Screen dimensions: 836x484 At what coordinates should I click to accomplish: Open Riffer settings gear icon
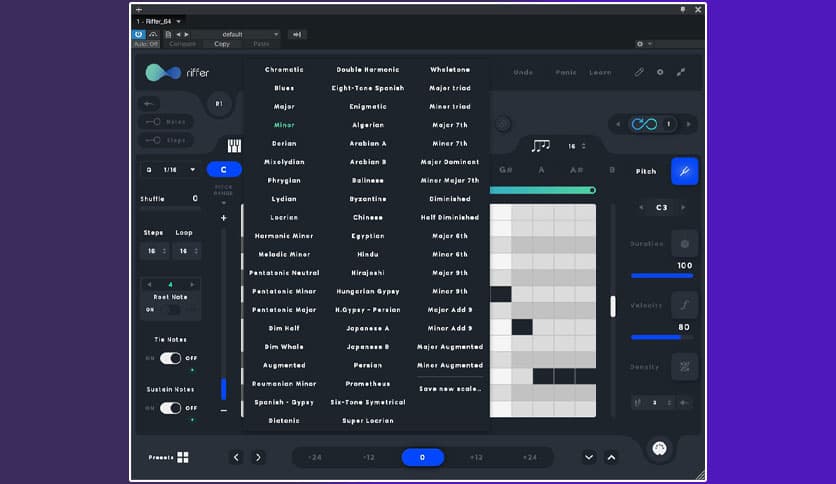point(660,72)
